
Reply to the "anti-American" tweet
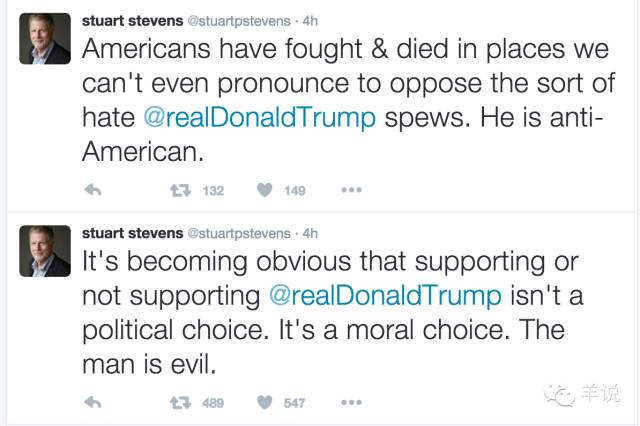(93, 190)
